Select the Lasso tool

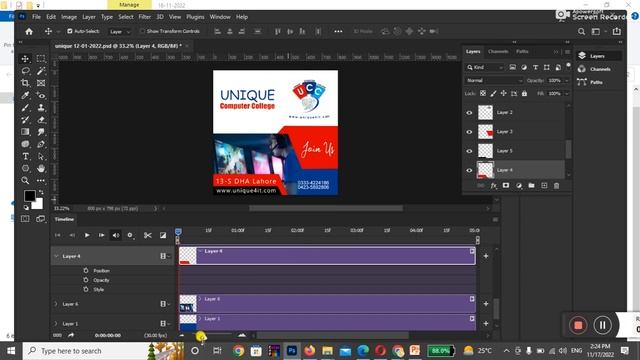[x=25, y=71]
